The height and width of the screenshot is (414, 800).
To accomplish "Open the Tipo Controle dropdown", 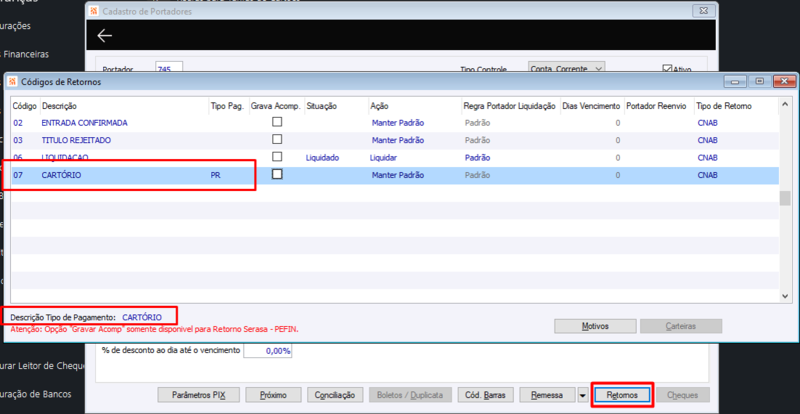I will 599,68.
